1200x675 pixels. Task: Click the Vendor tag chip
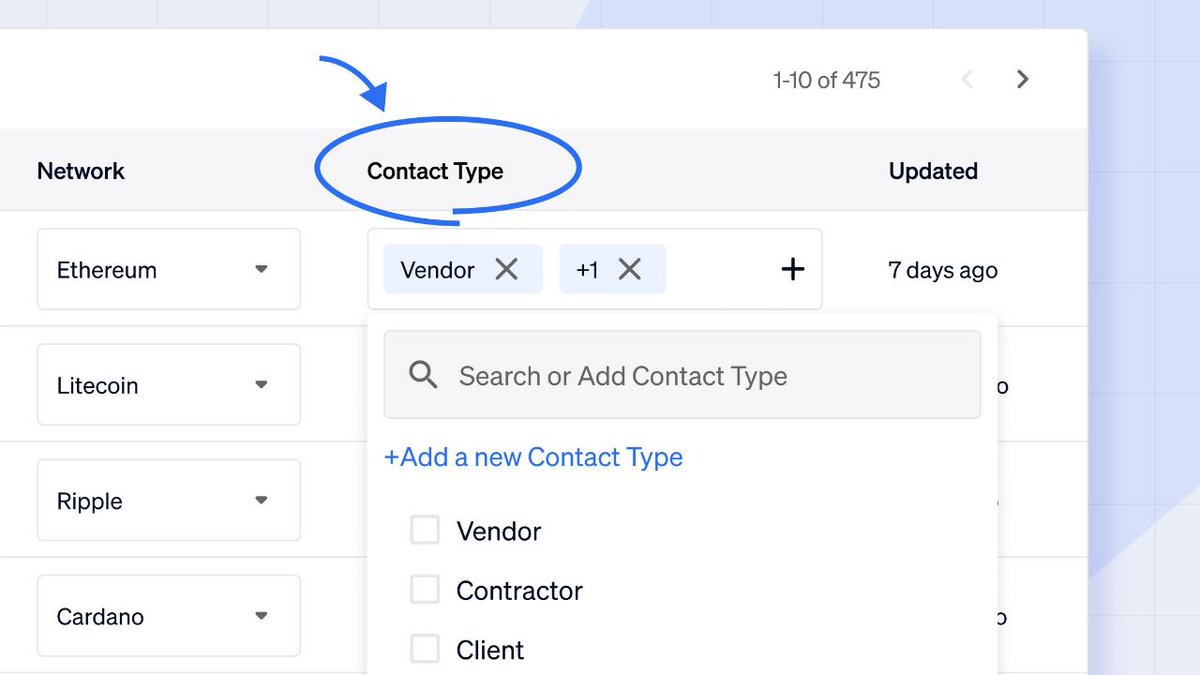[463, 269]
